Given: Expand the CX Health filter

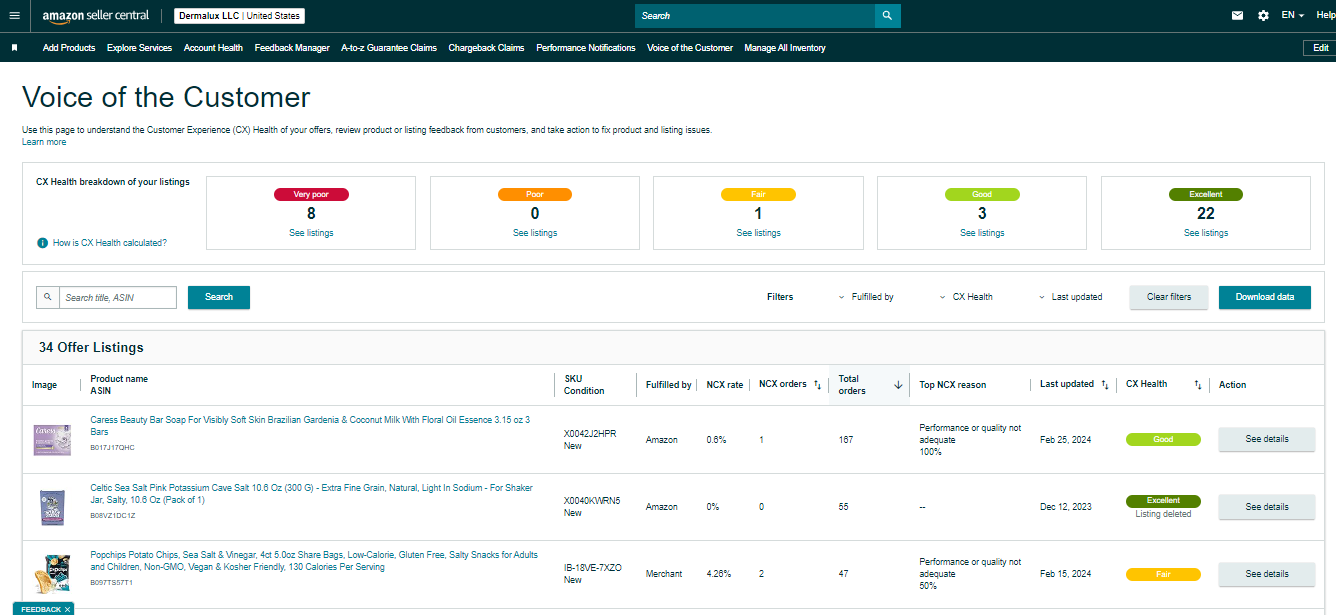Looking at the screenshot, I should coord(967,297).
